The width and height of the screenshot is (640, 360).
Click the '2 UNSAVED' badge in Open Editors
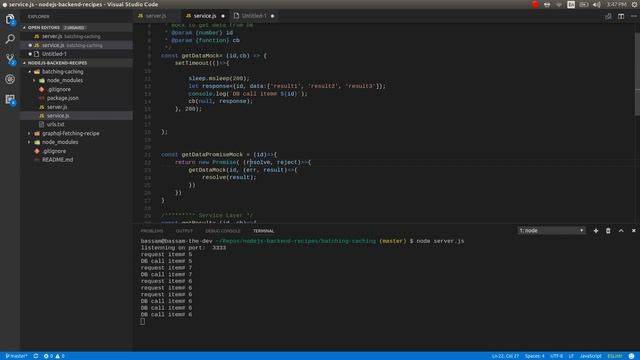[74, 27]
